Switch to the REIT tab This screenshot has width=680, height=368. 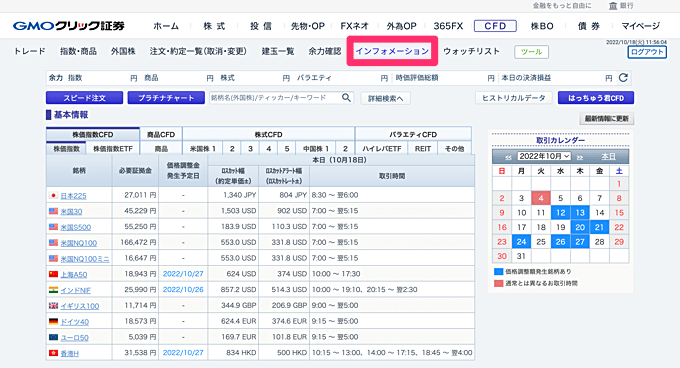click(x=422, y=149)
